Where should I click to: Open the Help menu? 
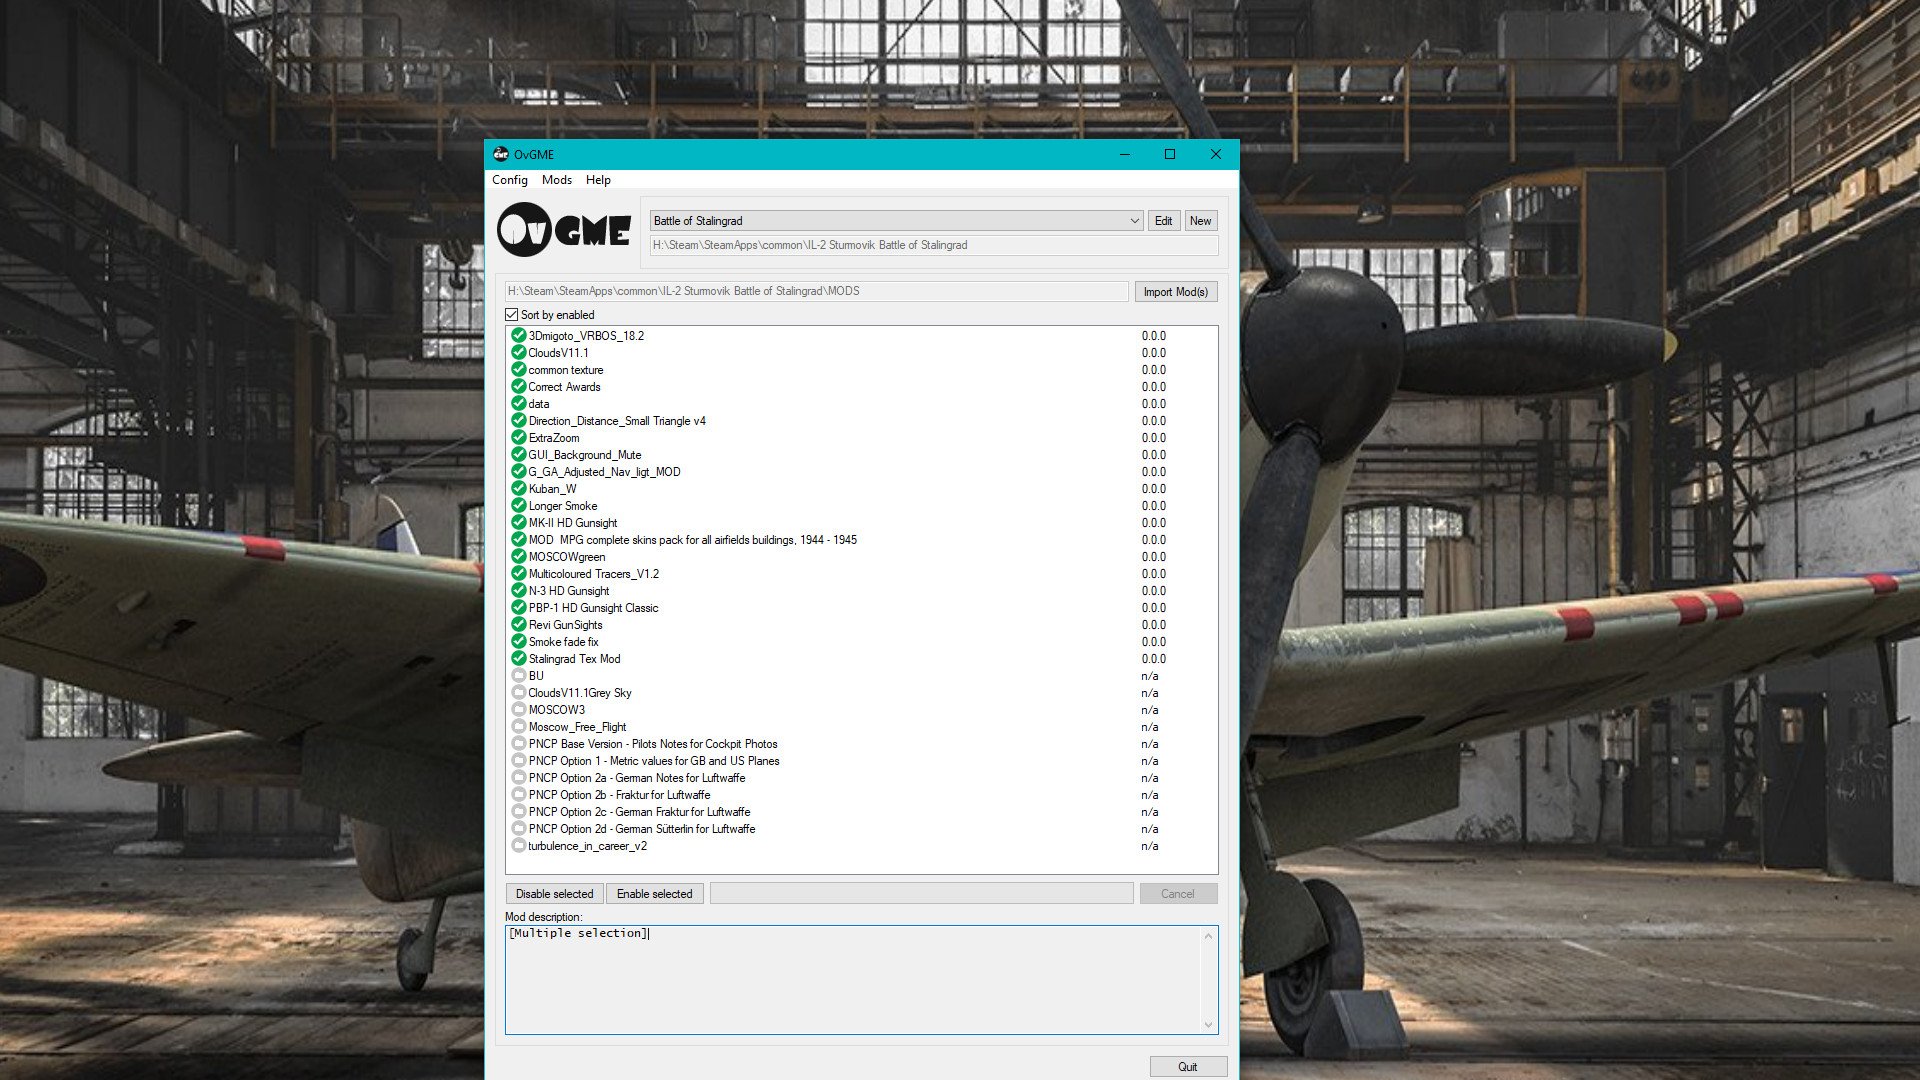coord(598,180)
